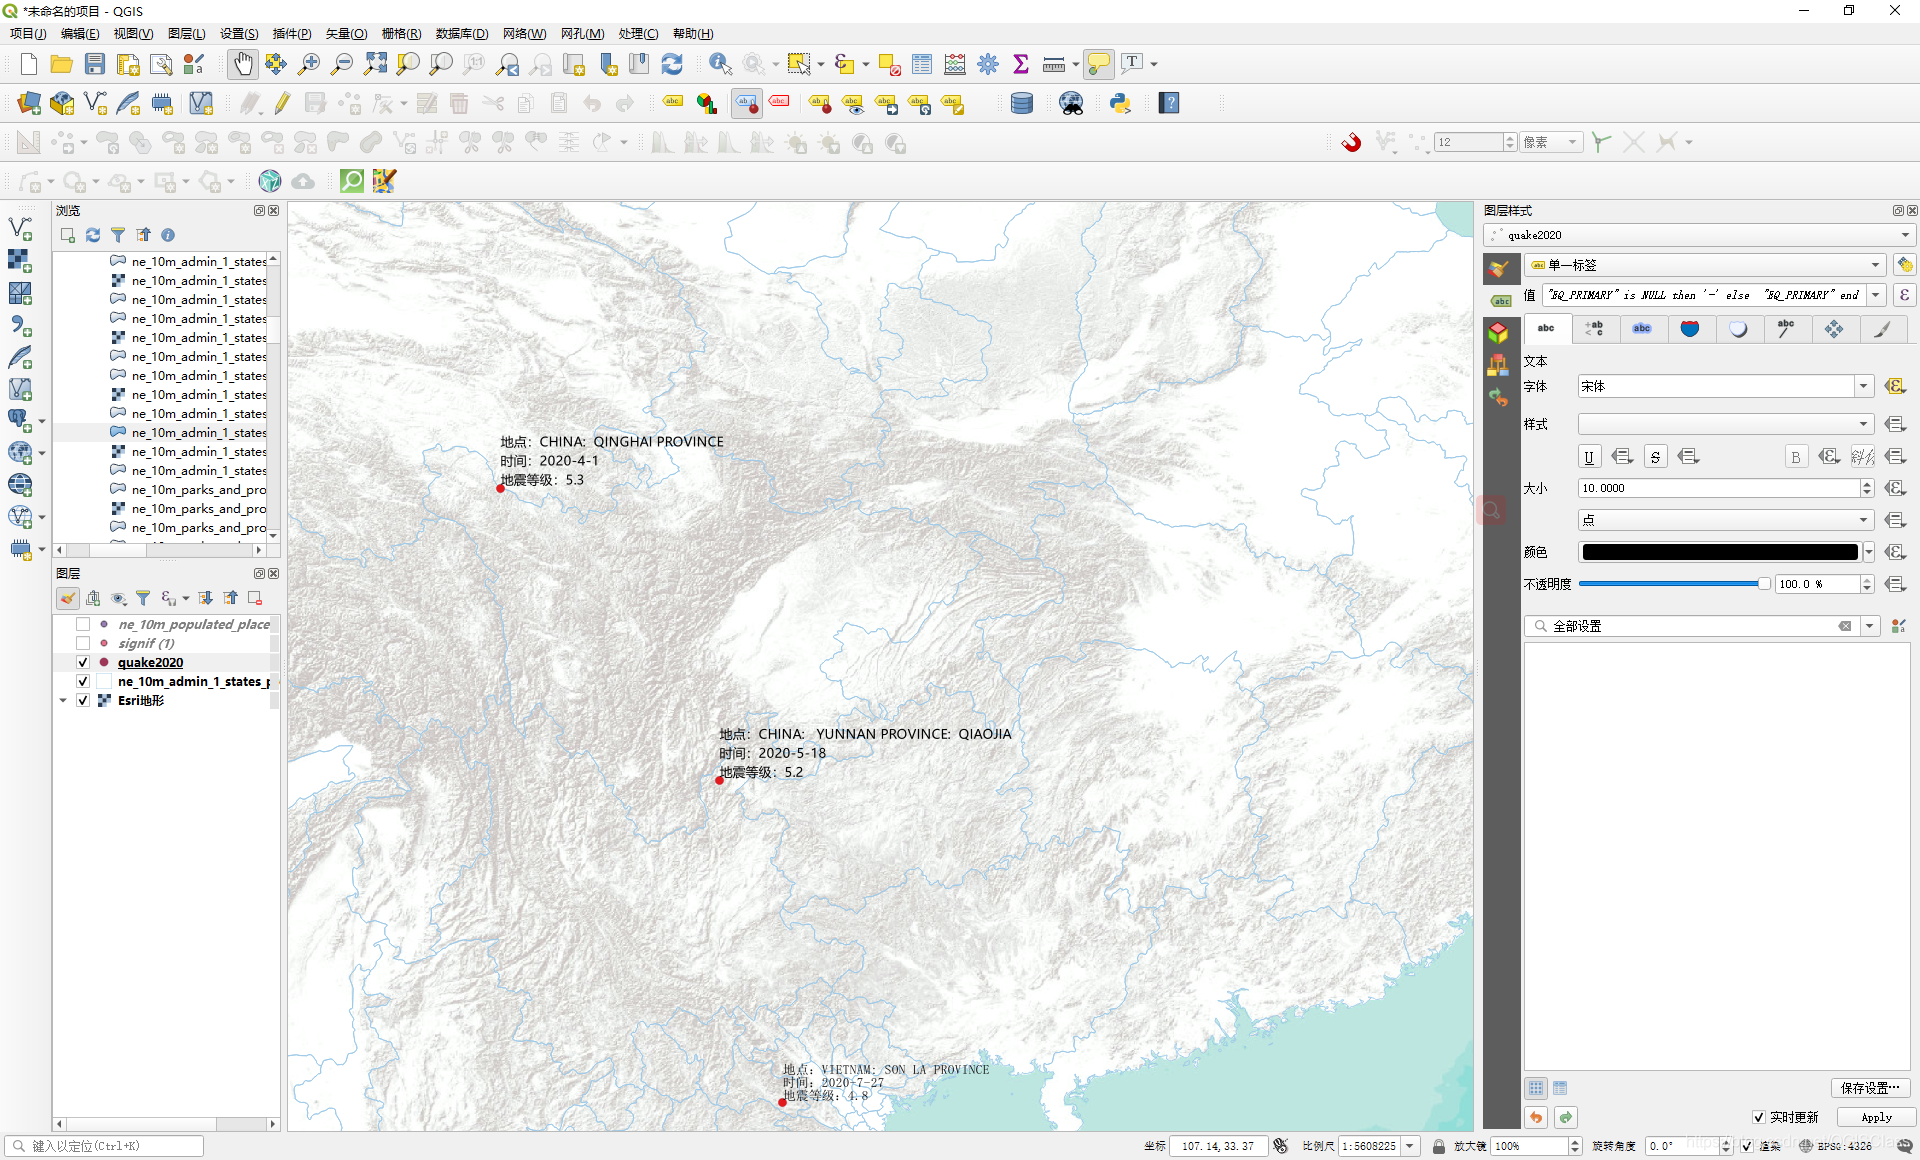Open the 矢量(O) menu
Screen dimensions: 1920x1160
[346, 33]
